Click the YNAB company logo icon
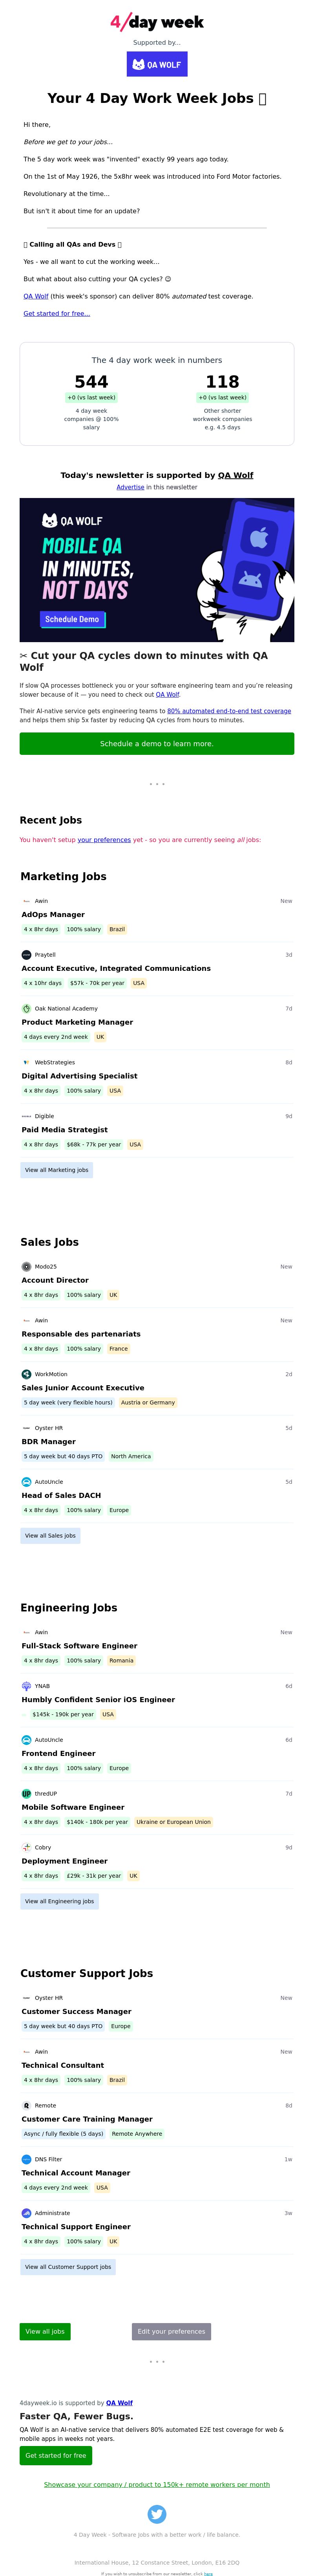314x2576 pixels. click(26, 1686)
